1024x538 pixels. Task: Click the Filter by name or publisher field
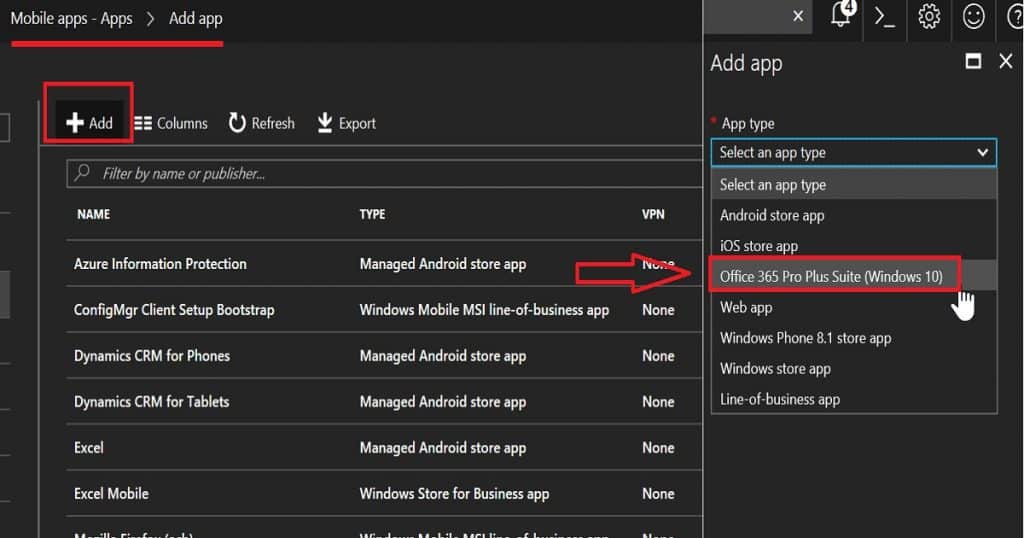[384, 174]
